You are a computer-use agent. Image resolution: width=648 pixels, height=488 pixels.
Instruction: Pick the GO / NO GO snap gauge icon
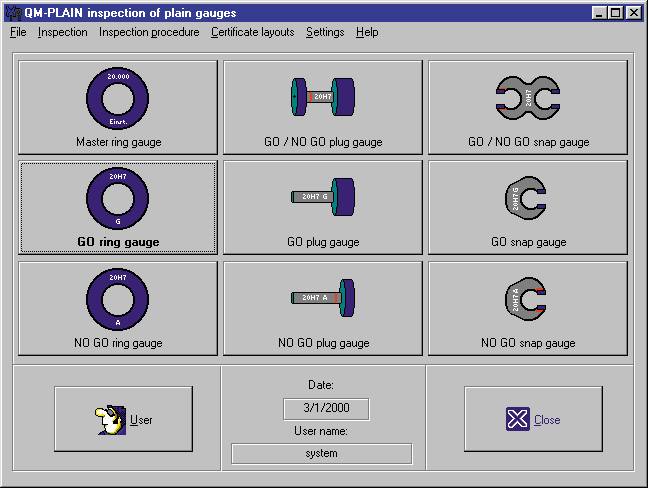[528, 98]
